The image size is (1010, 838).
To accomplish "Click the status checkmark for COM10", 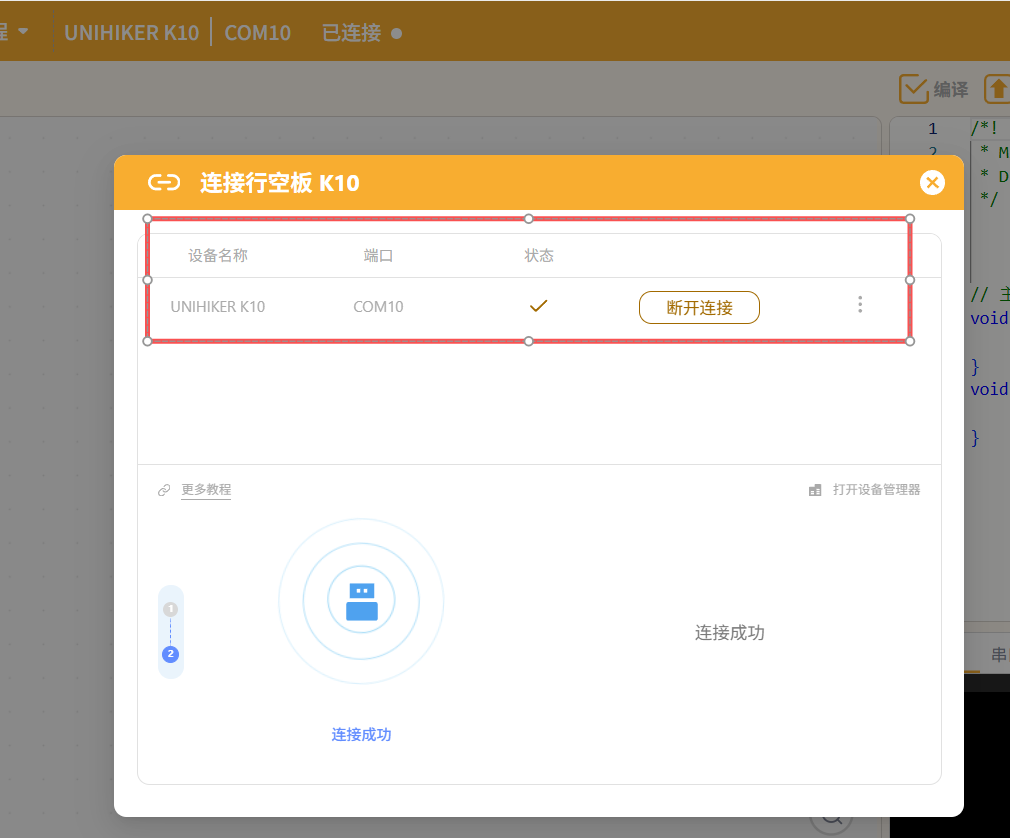I will point(538,306).
